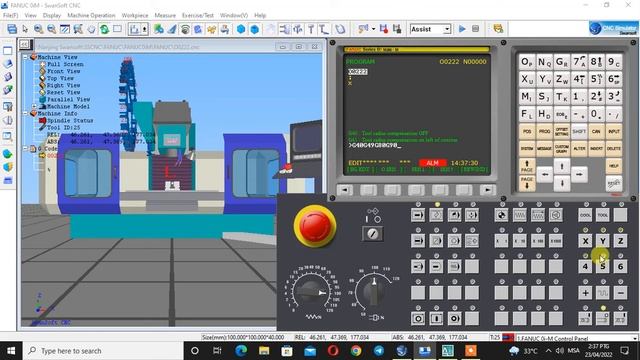The width and height of the screenshot is (640, 360).
Task: Select Reset View in the view tree
Action: [x=63, y=92]
